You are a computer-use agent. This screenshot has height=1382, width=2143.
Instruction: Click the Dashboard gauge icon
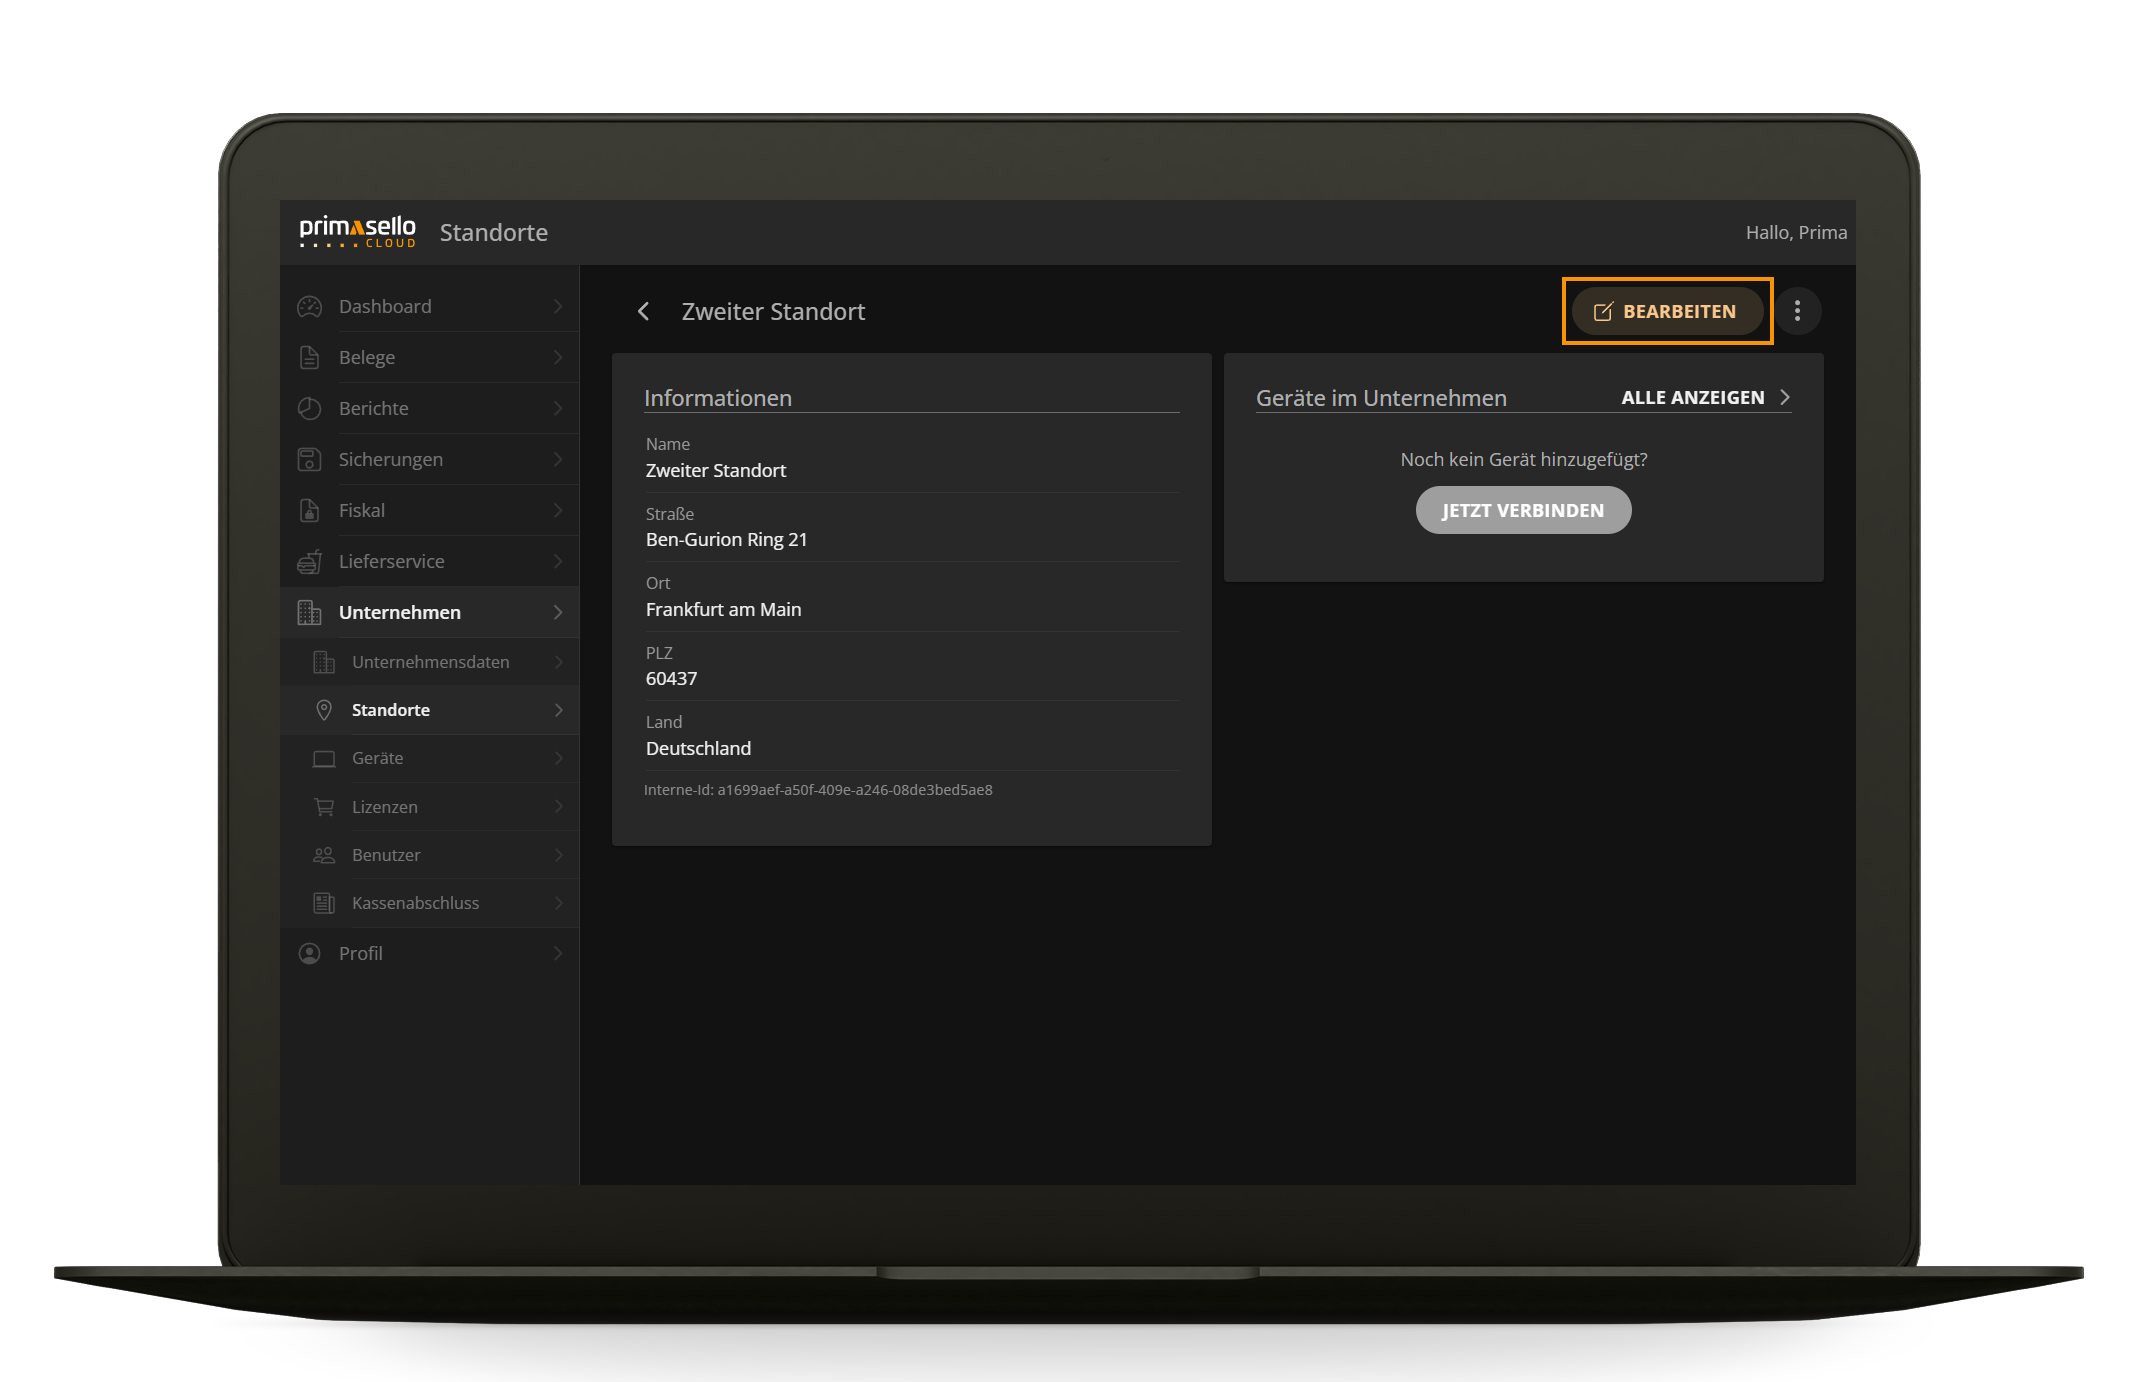click(310, 307)
